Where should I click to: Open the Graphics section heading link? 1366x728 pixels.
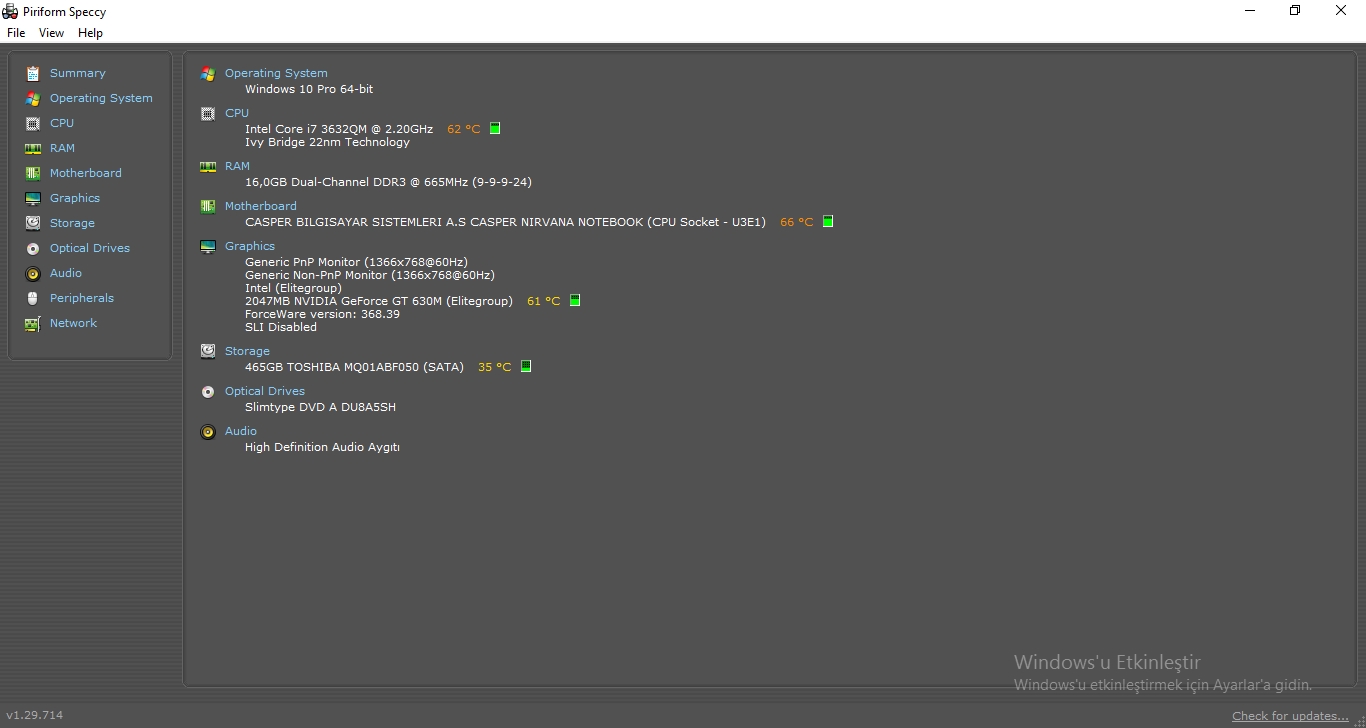point(250,246)
